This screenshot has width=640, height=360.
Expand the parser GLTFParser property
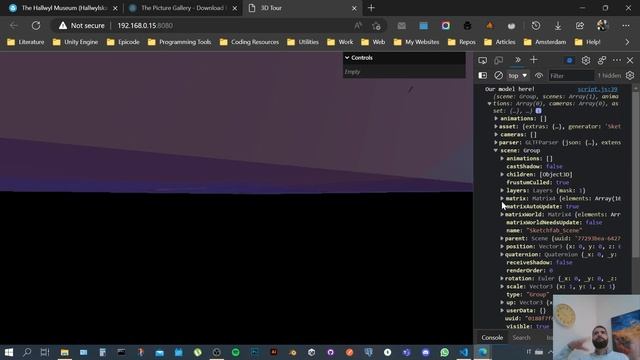pyautogui.click(x=496, y=142)
